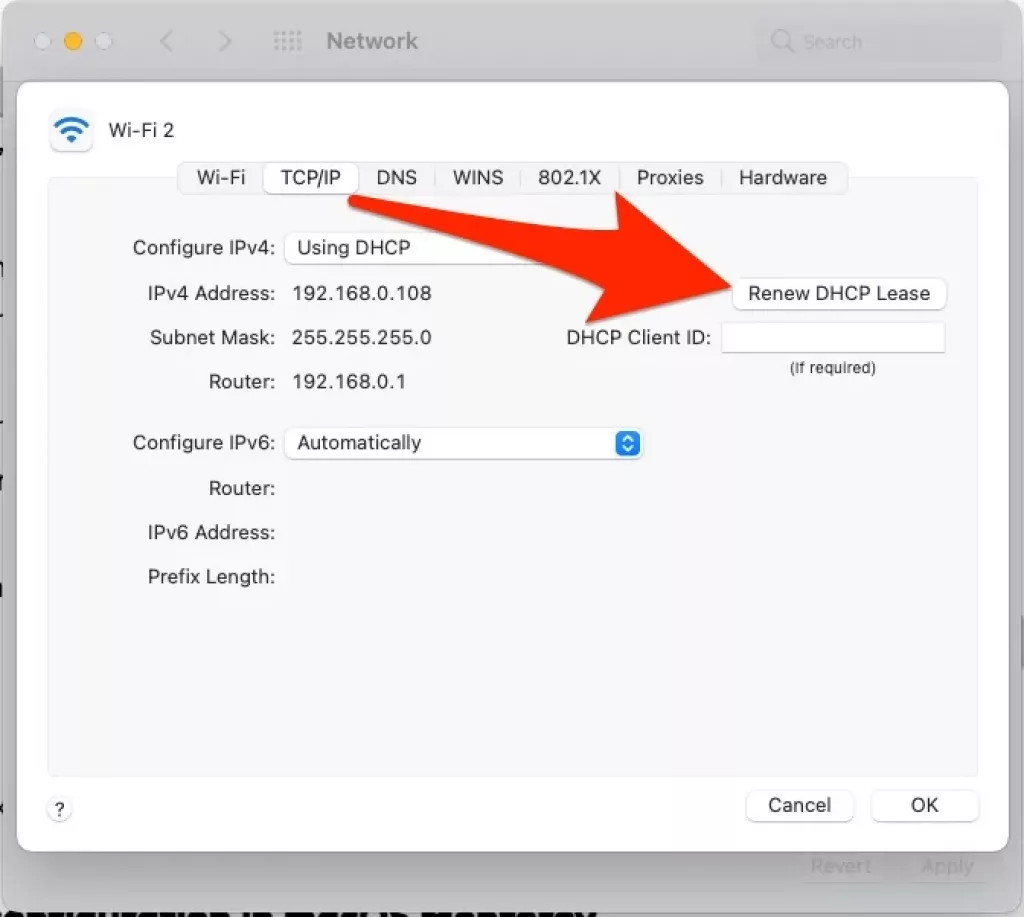Click the Configure IPv6 label
Viewport: 1024px width, 917px height.
tap(204, 443)
